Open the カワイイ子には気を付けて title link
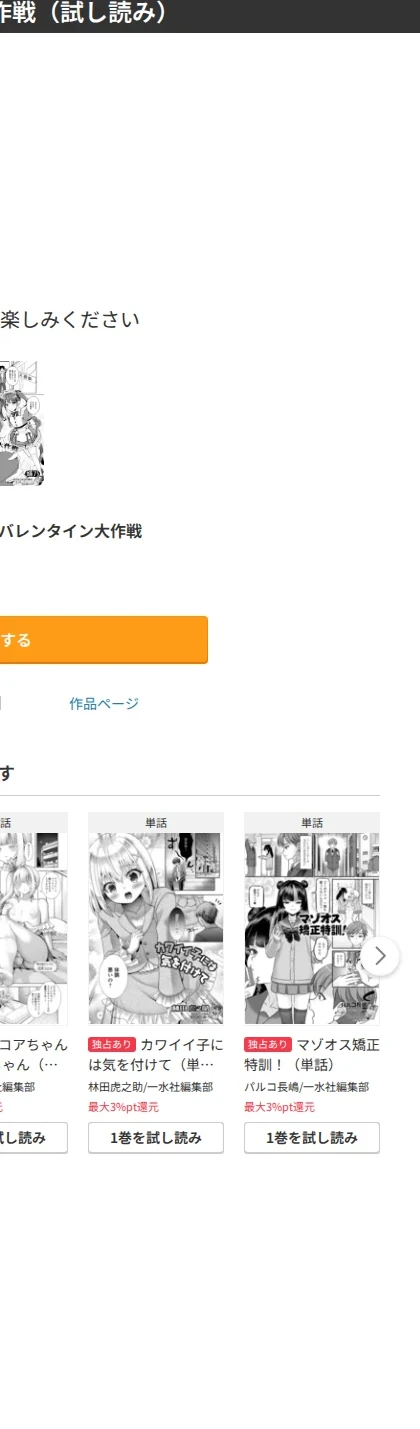Screen dimensions: 420x1429 pos(156,1054)
